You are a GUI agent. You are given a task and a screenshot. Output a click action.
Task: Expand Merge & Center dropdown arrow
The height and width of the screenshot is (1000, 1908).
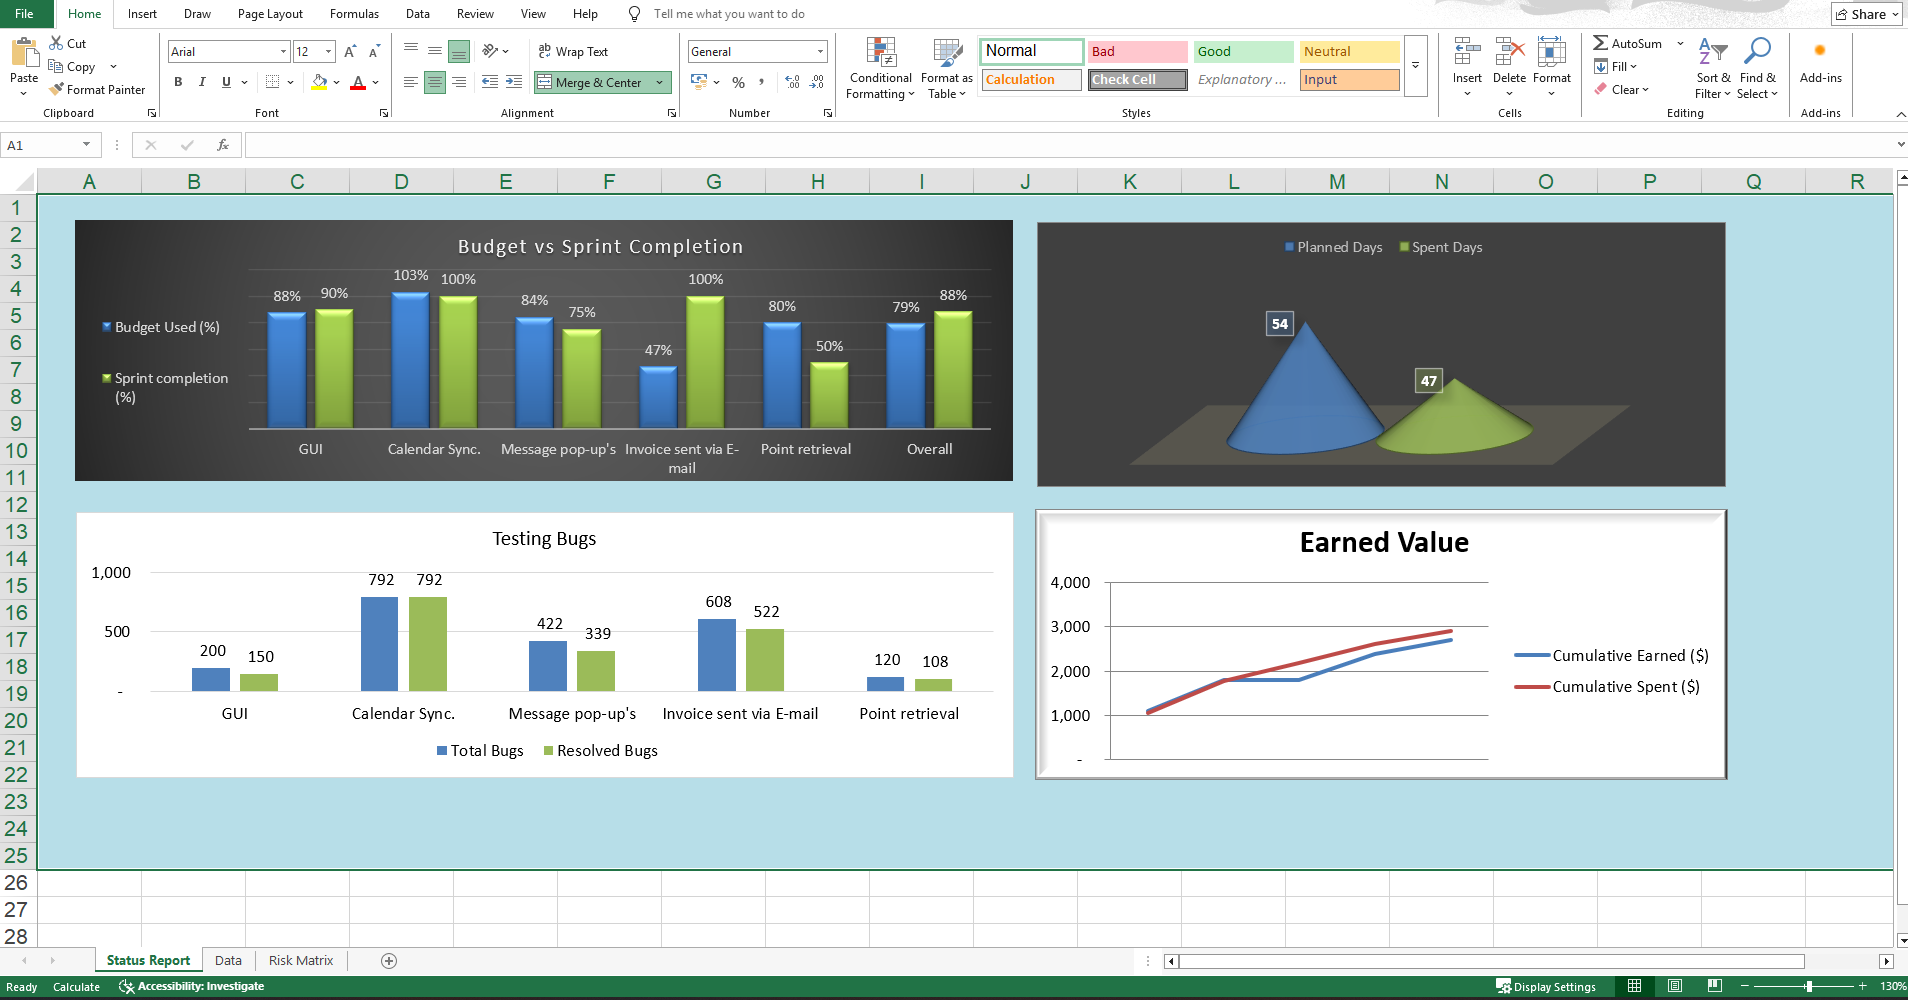[x=660, y=82]
